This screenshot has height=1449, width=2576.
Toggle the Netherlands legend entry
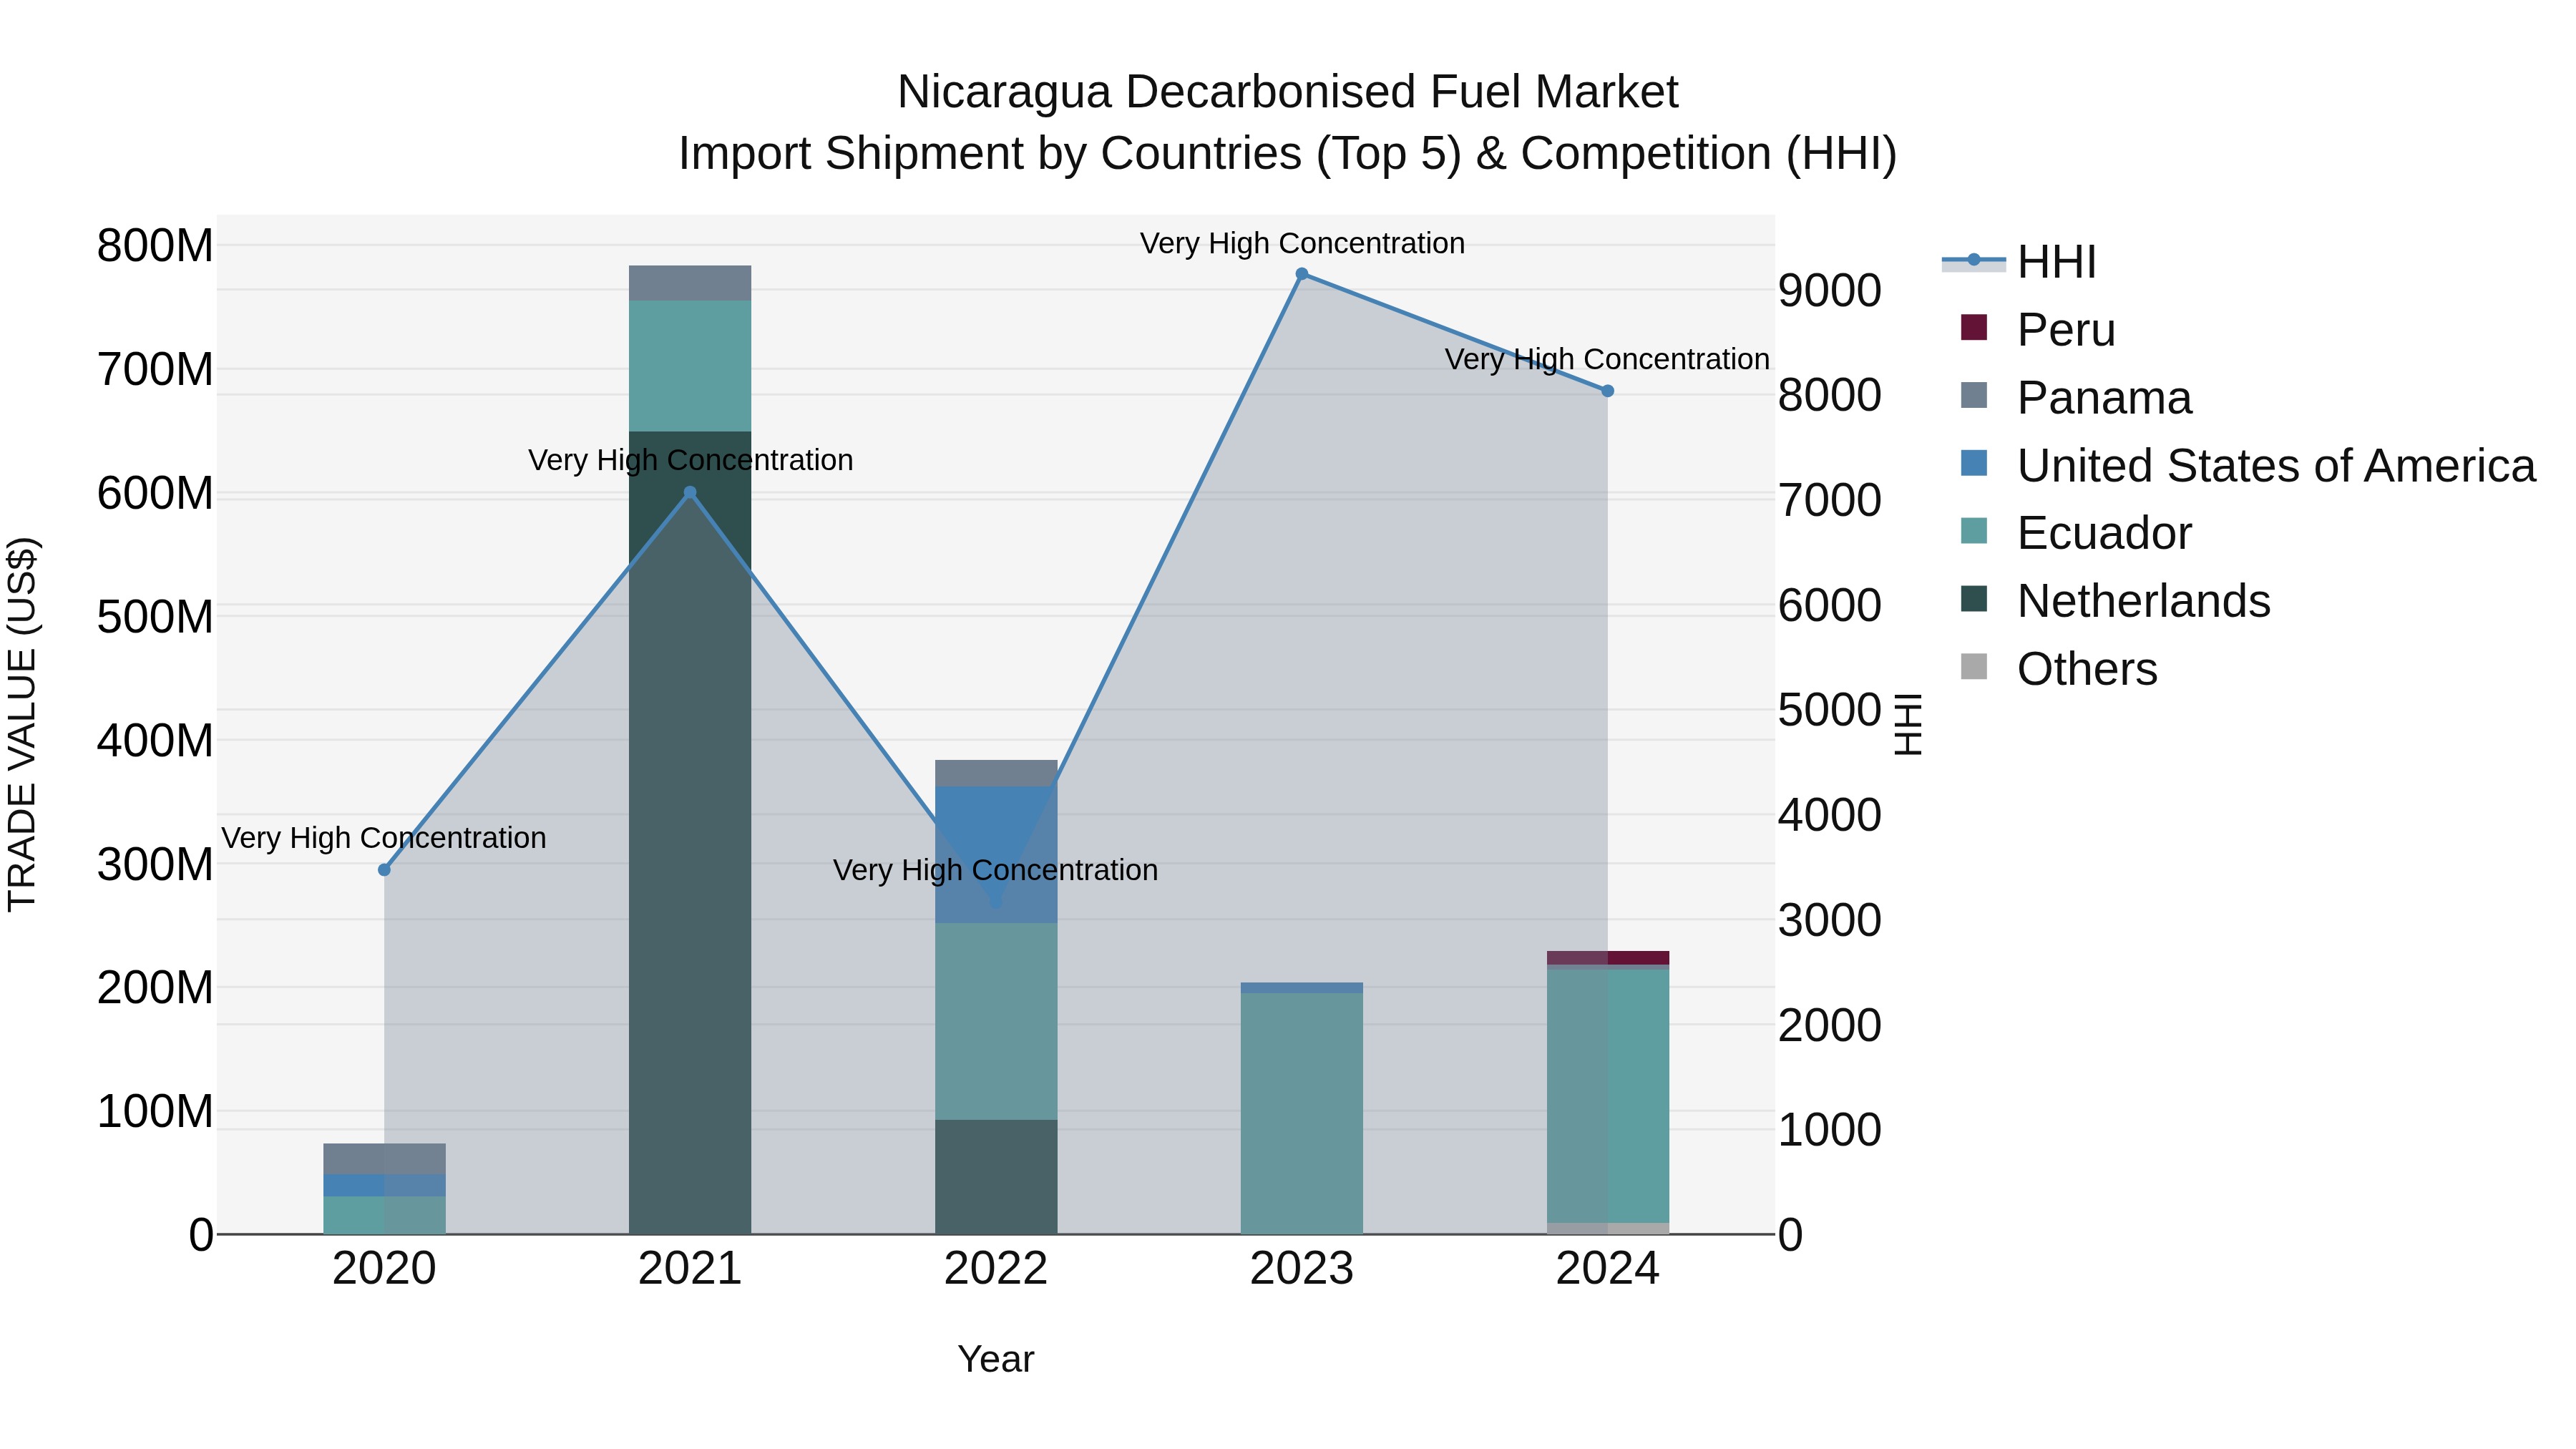click(2115, 601)
